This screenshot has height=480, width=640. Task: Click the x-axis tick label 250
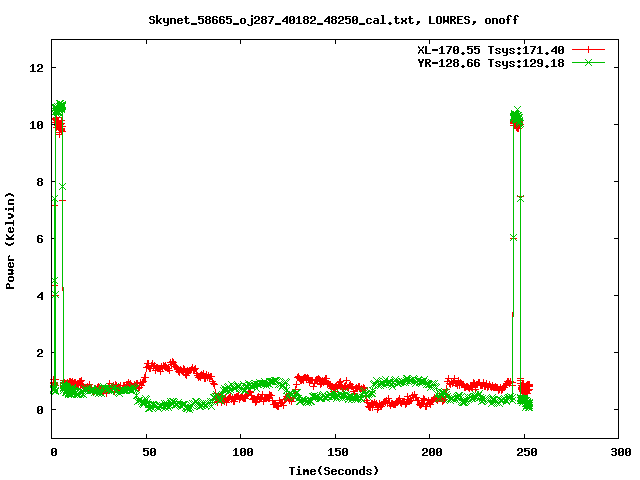(x=527, y=452)
